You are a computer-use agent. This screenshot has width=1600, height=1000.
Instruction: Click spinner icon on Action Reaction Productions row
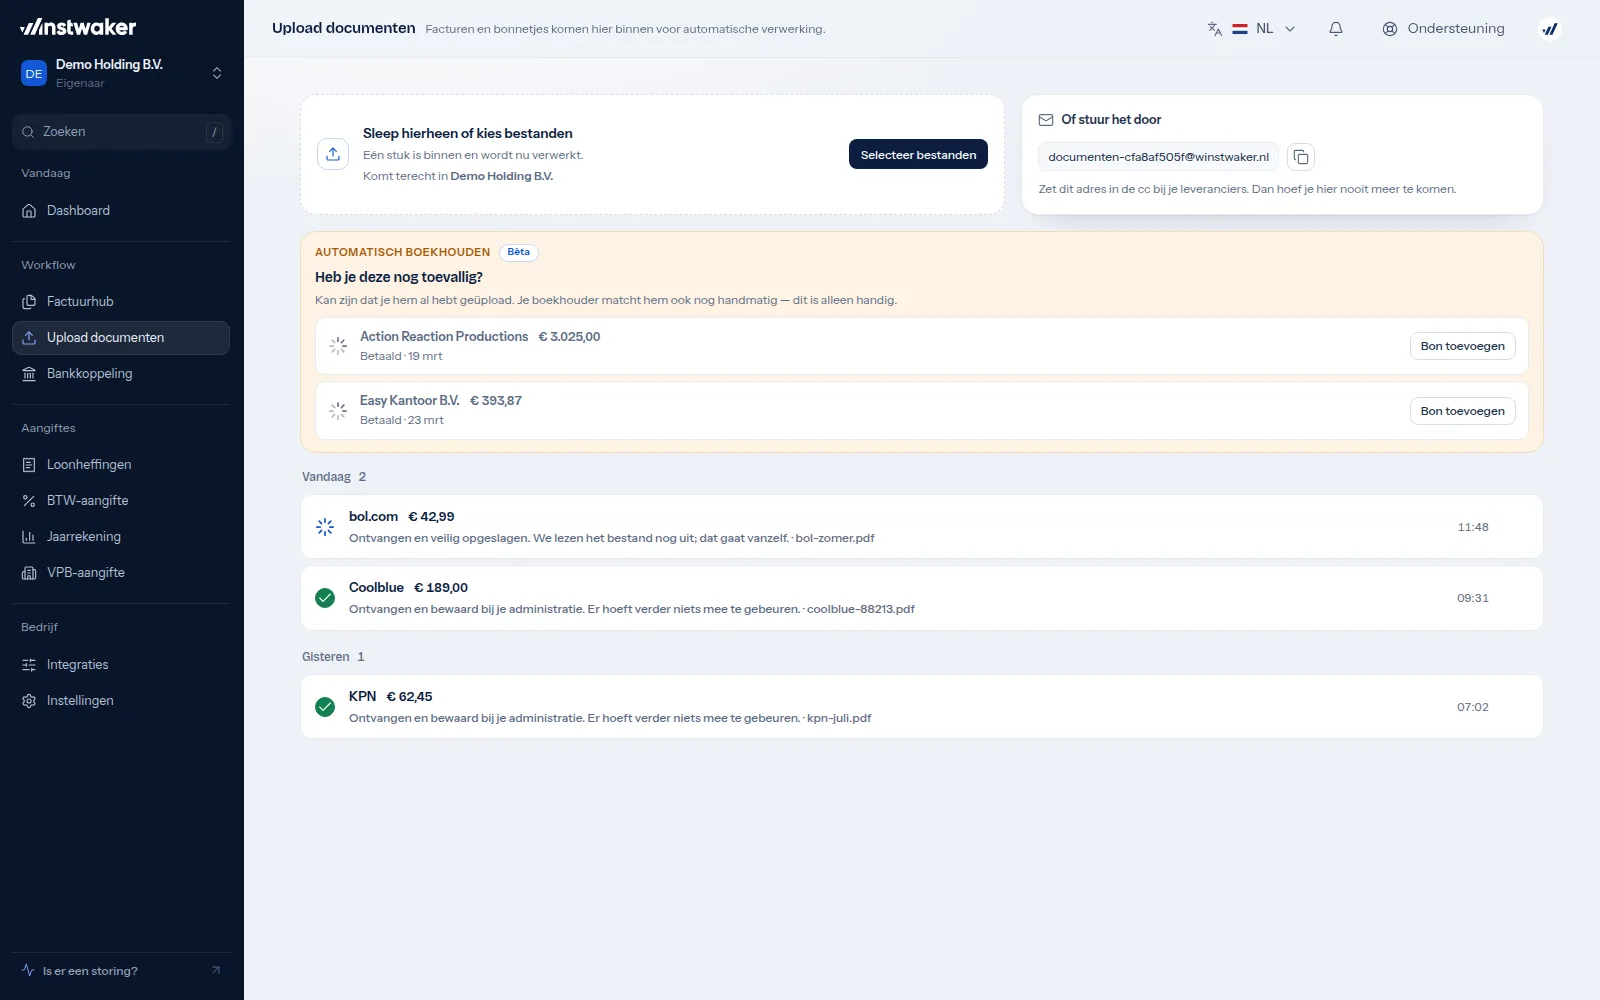(x=338, y=346)
